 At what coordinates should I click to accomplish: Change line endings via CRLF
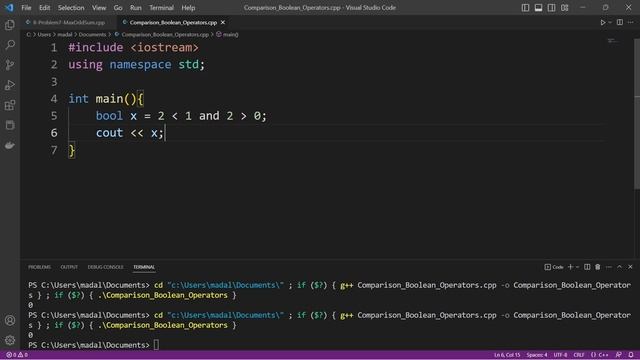tap(579, 355)
